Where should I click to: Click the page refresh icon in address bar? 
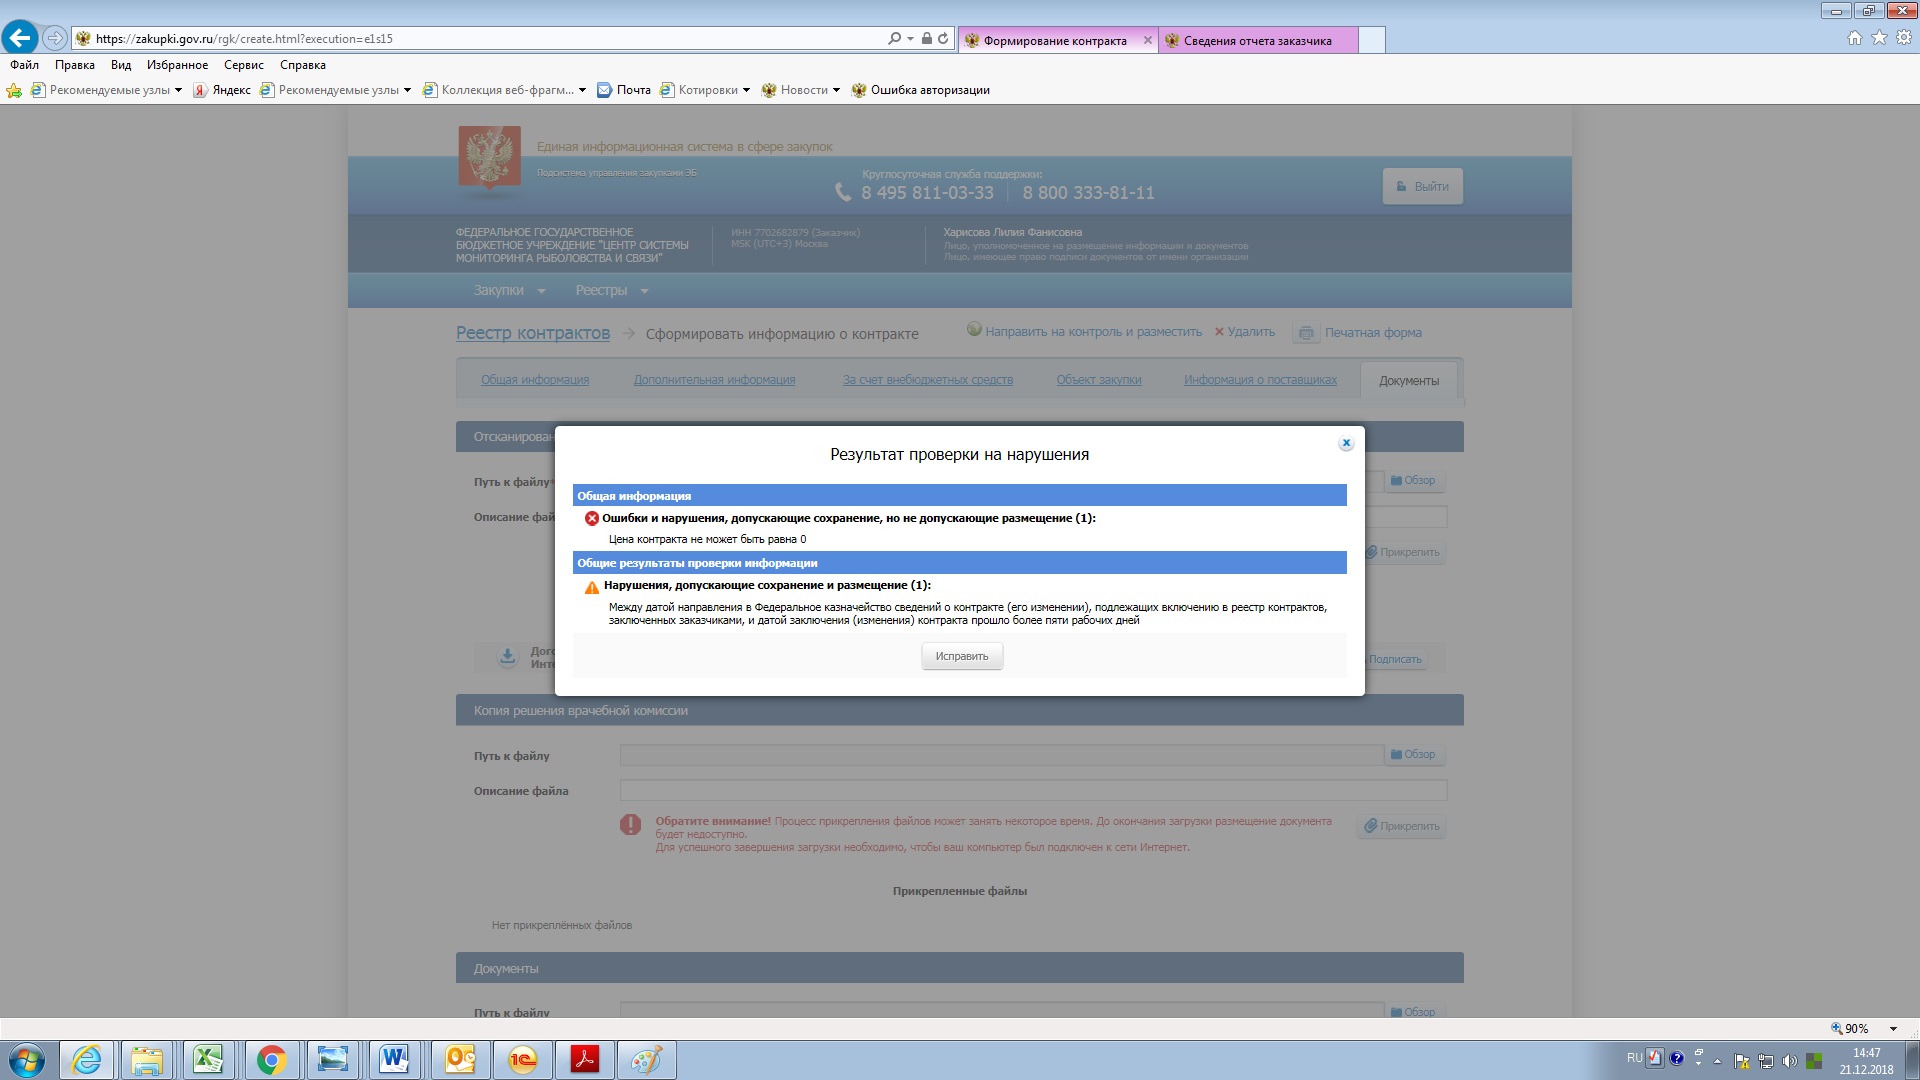[x=943, y=38]
